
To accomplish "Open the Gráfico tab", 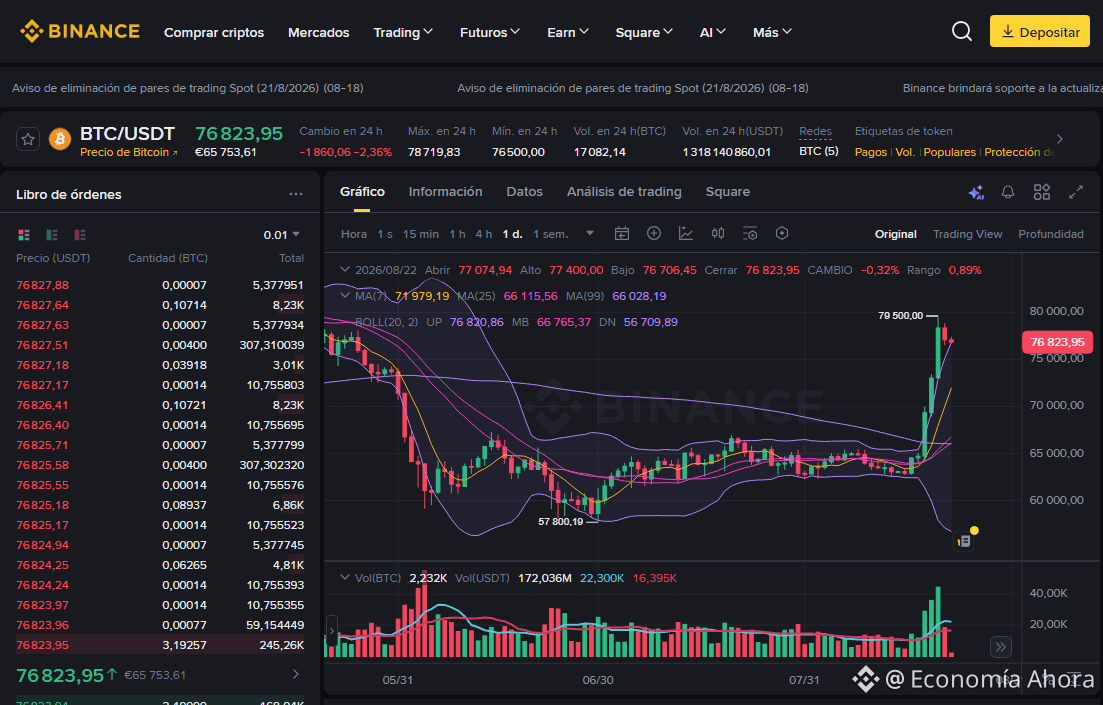I will 362,191.
